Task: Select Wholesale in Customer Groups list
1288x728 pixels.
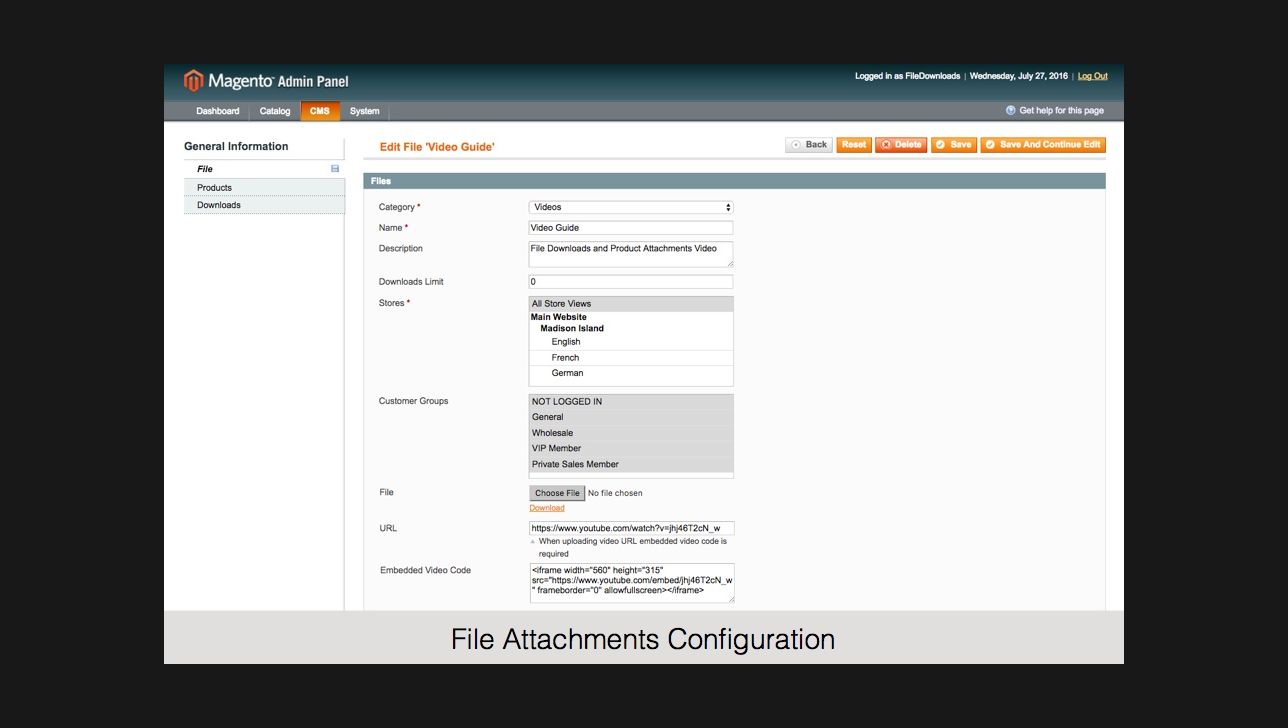Action: click(x=552, y=433)
